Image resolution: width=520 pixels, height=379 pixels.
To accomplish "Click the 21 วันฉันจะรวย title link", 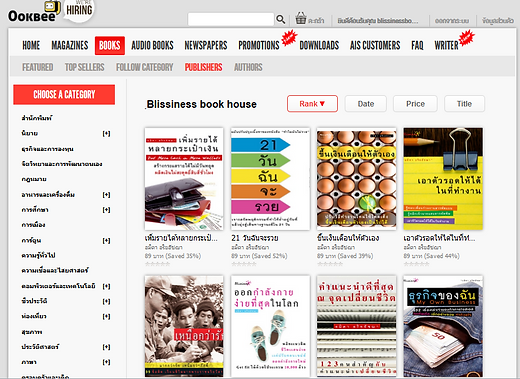I will click(x=255, y=238).
